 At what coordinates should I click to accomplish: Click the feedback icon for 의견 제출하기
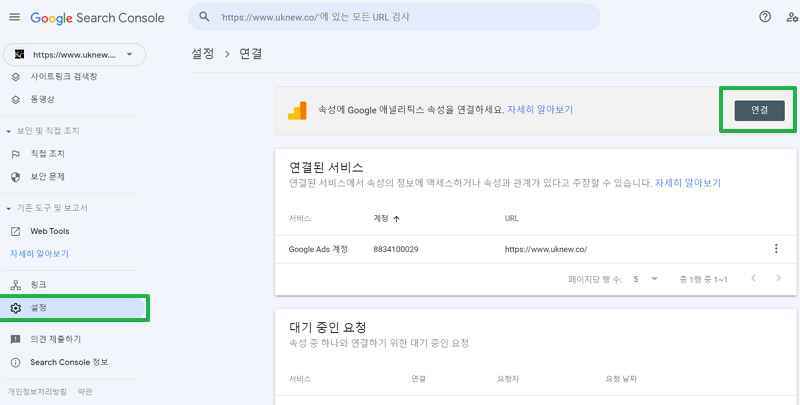point(16,339)
